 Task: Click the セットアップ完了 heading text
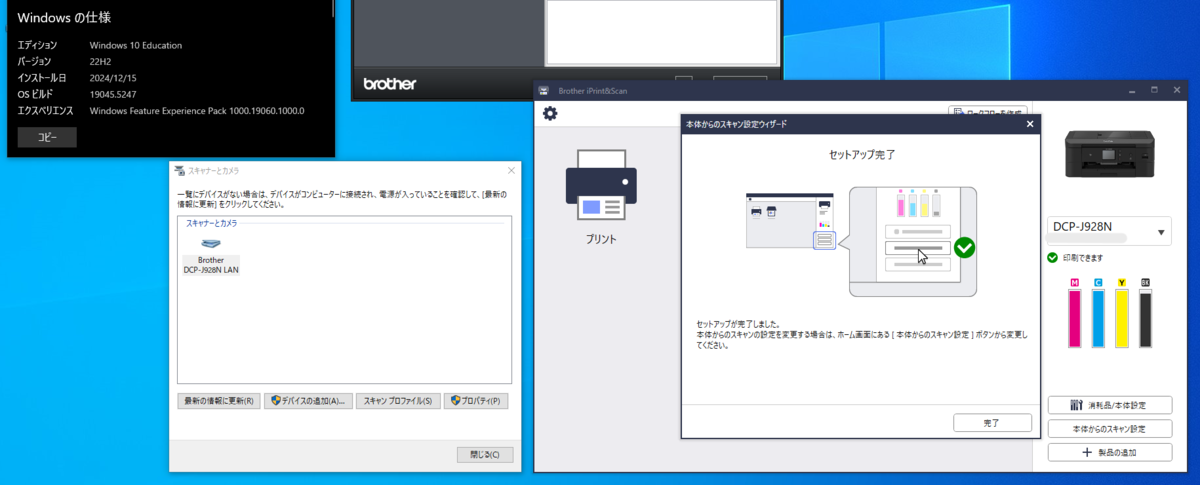tap(861, 155)
